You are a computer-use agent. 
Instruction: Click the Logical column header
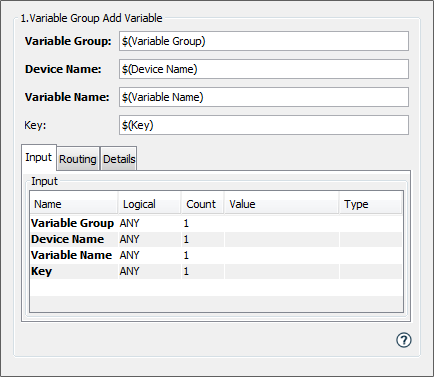pos(150,204)
